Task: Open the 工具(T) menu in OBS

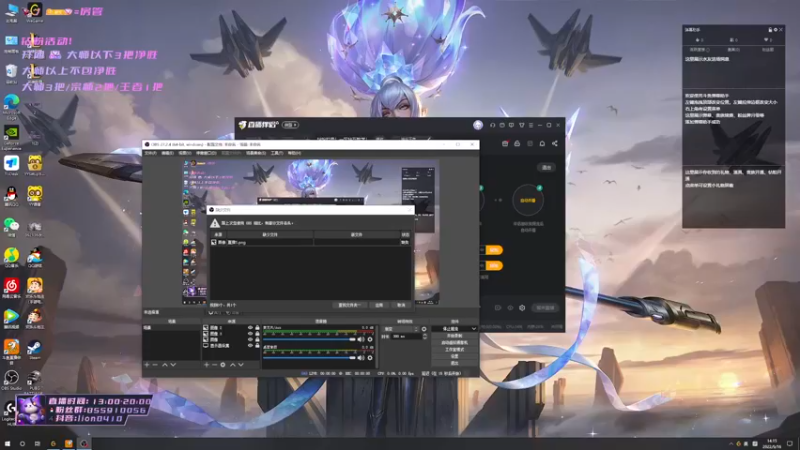Action: tap(277, 153)
